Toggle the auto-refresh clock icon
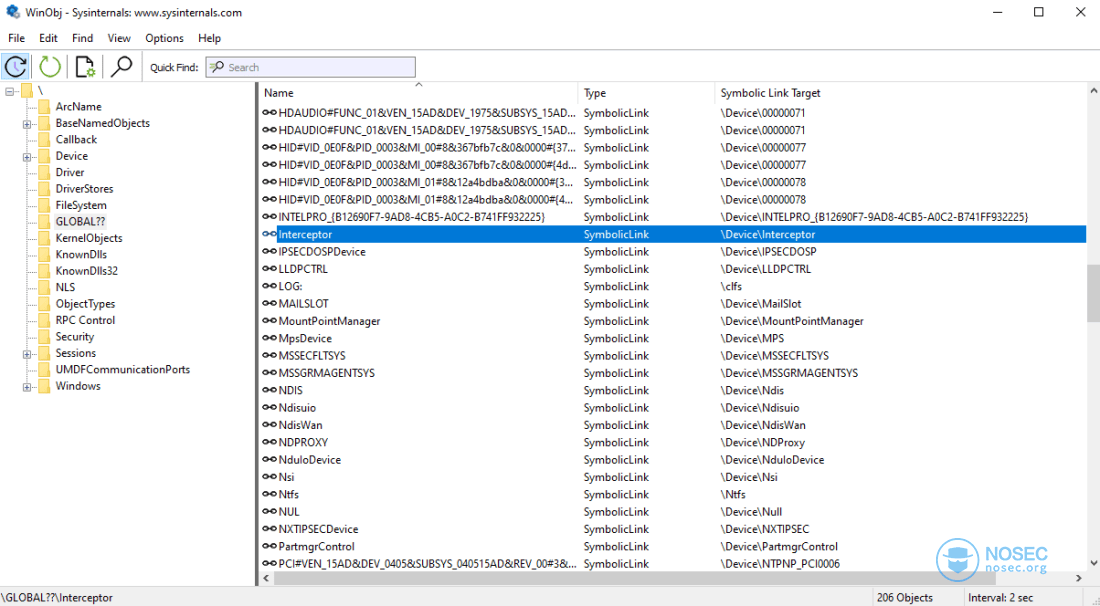This screenshot has width=1100, height=606. point(15,67)
